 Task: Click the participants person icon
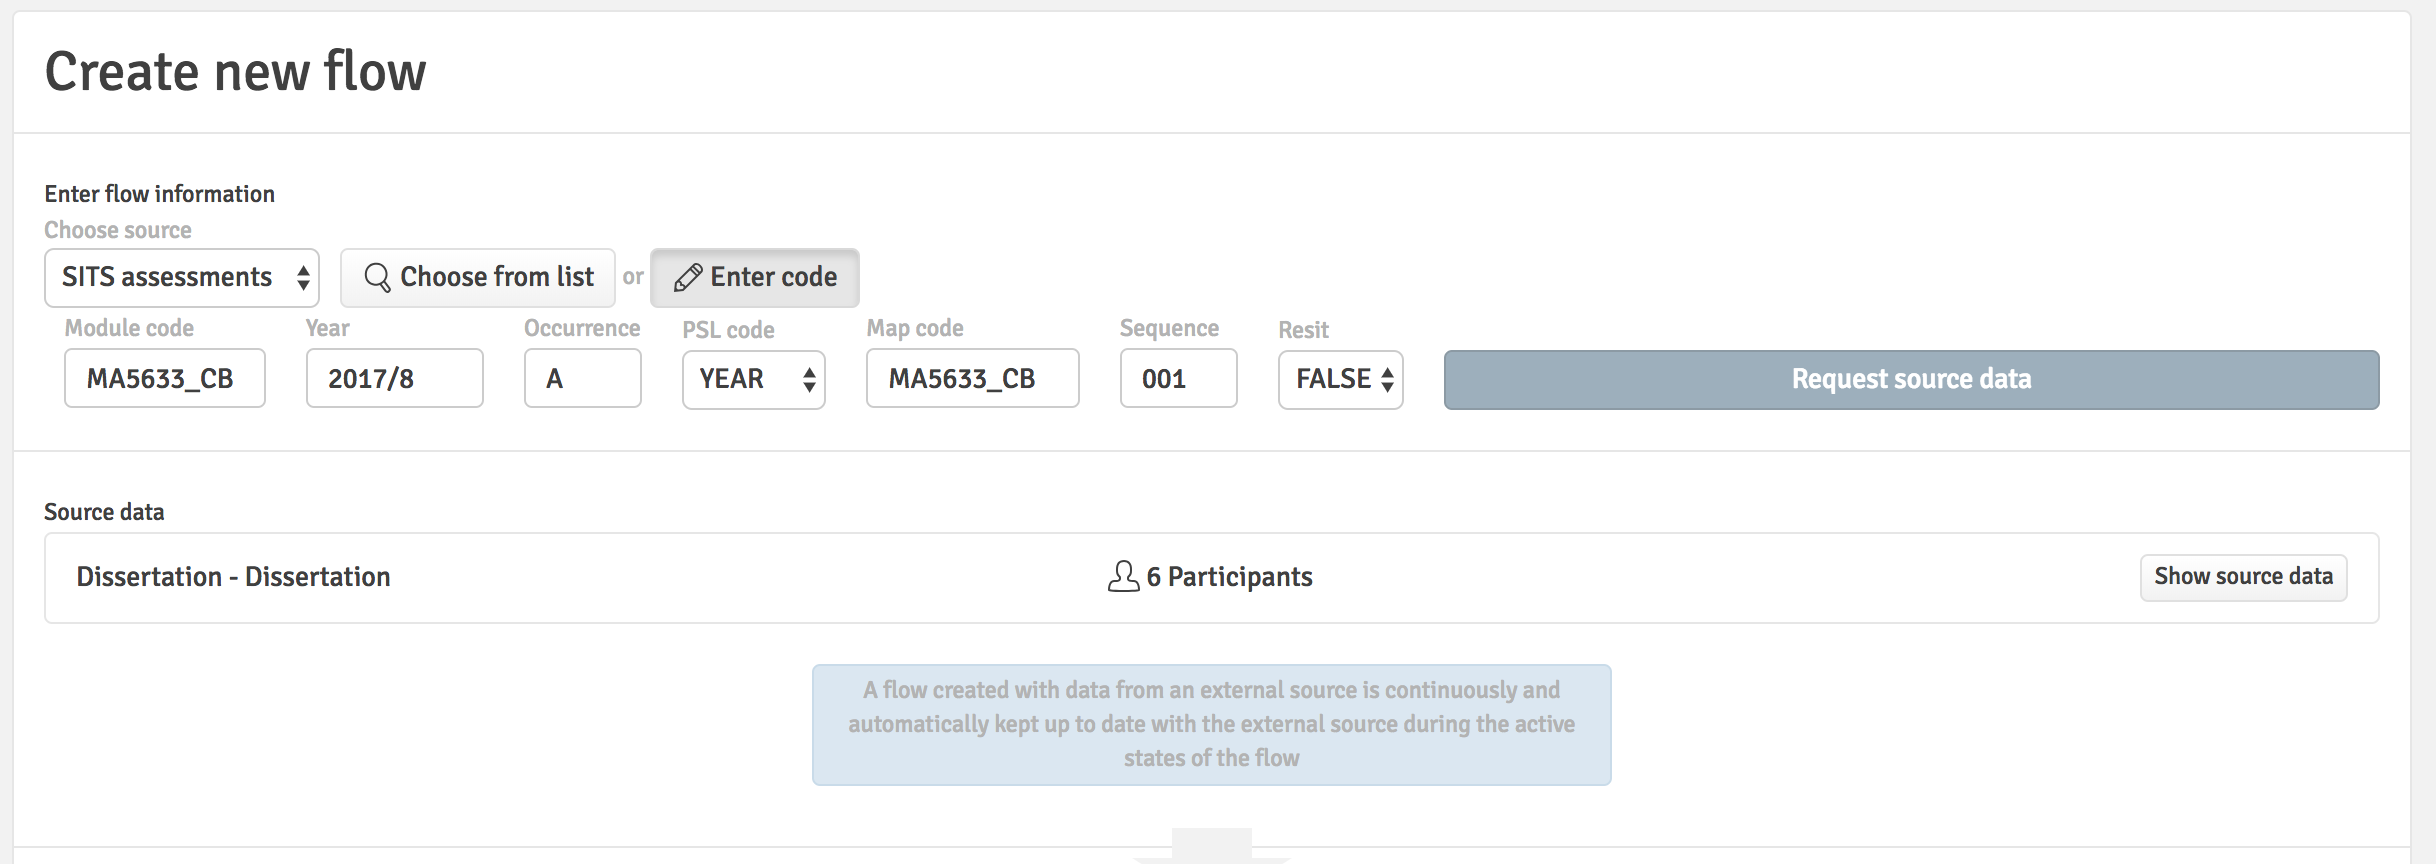(x=1123, y=576)
